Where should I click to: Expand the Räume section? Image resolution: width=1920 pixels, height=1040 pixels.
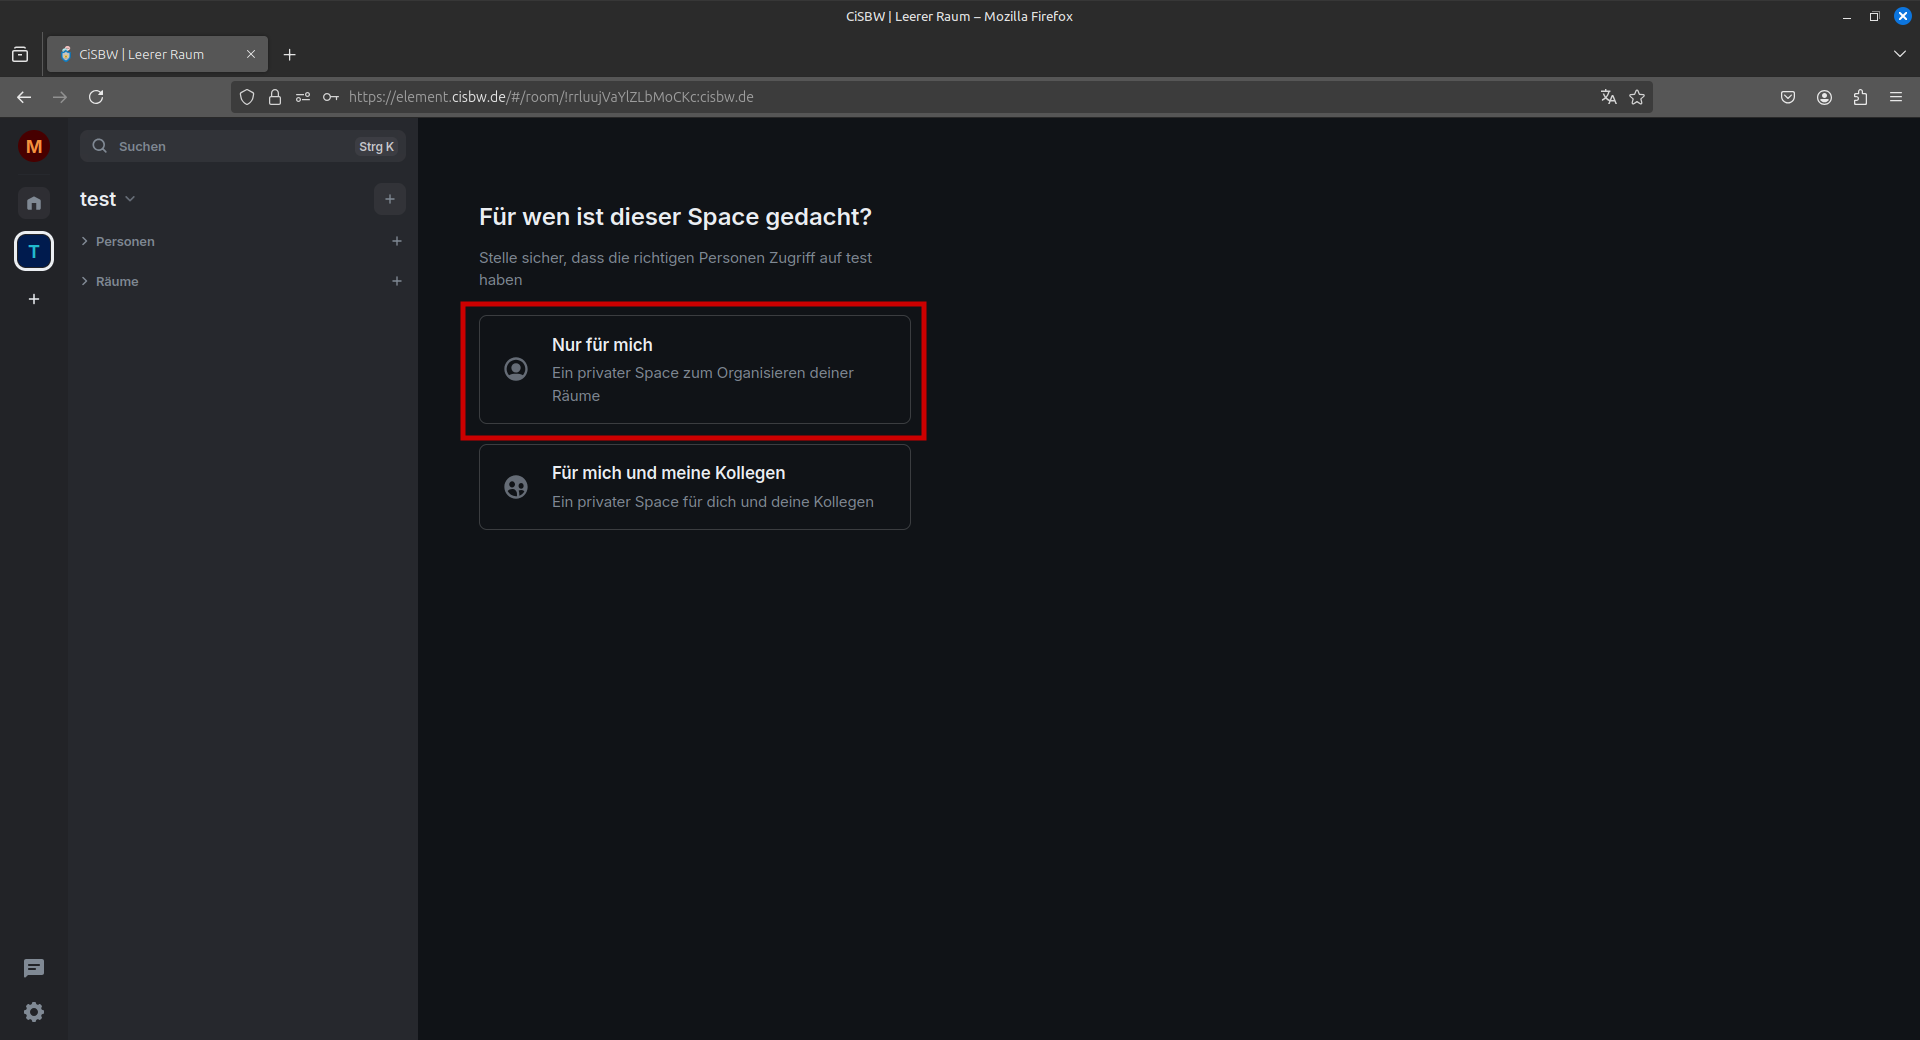click(85, 281)
